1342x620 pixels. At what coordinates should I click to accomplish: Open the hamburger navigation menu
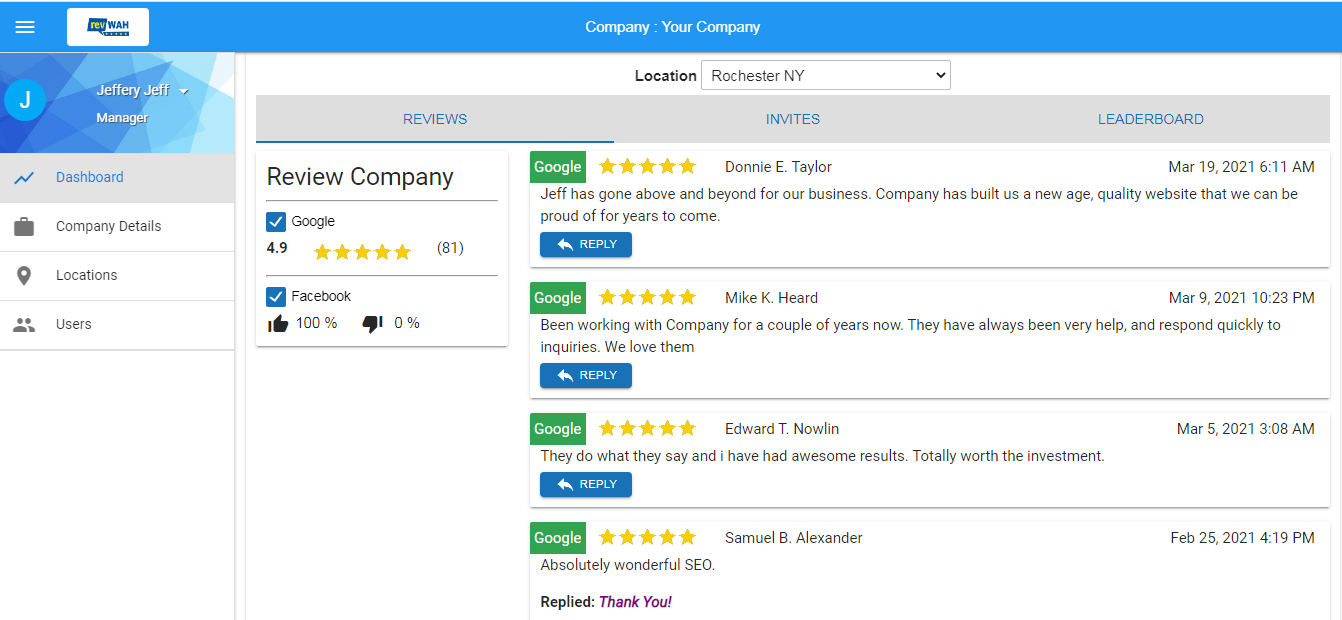click(x=25, y=27)
